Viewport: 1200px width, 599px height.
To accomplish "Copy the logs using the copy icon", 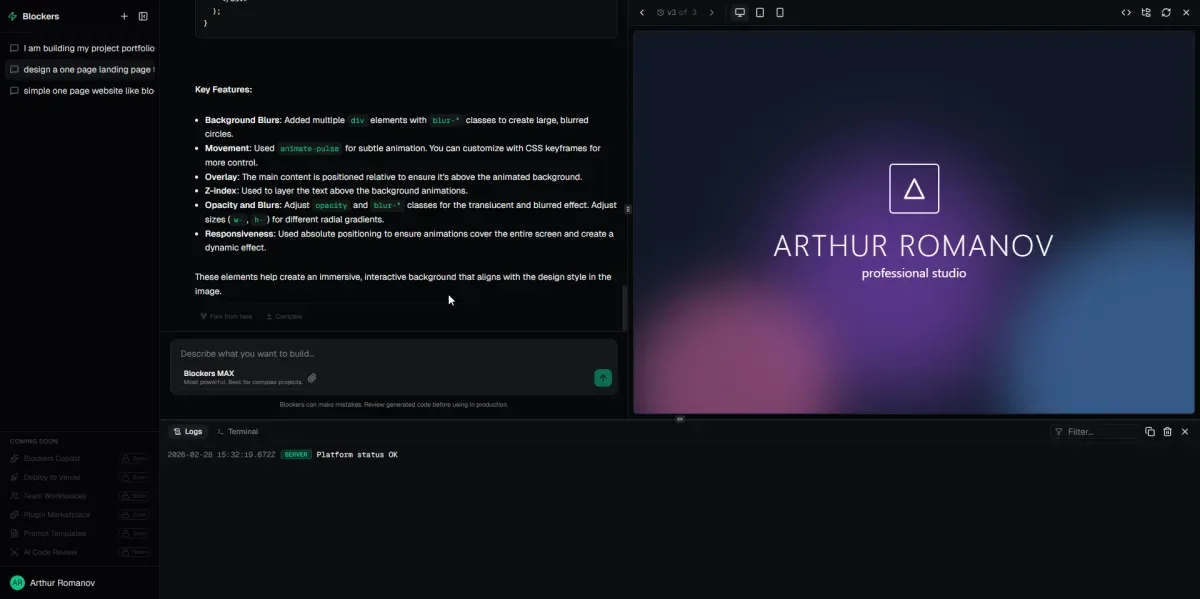I will (x=1150, y=431).
